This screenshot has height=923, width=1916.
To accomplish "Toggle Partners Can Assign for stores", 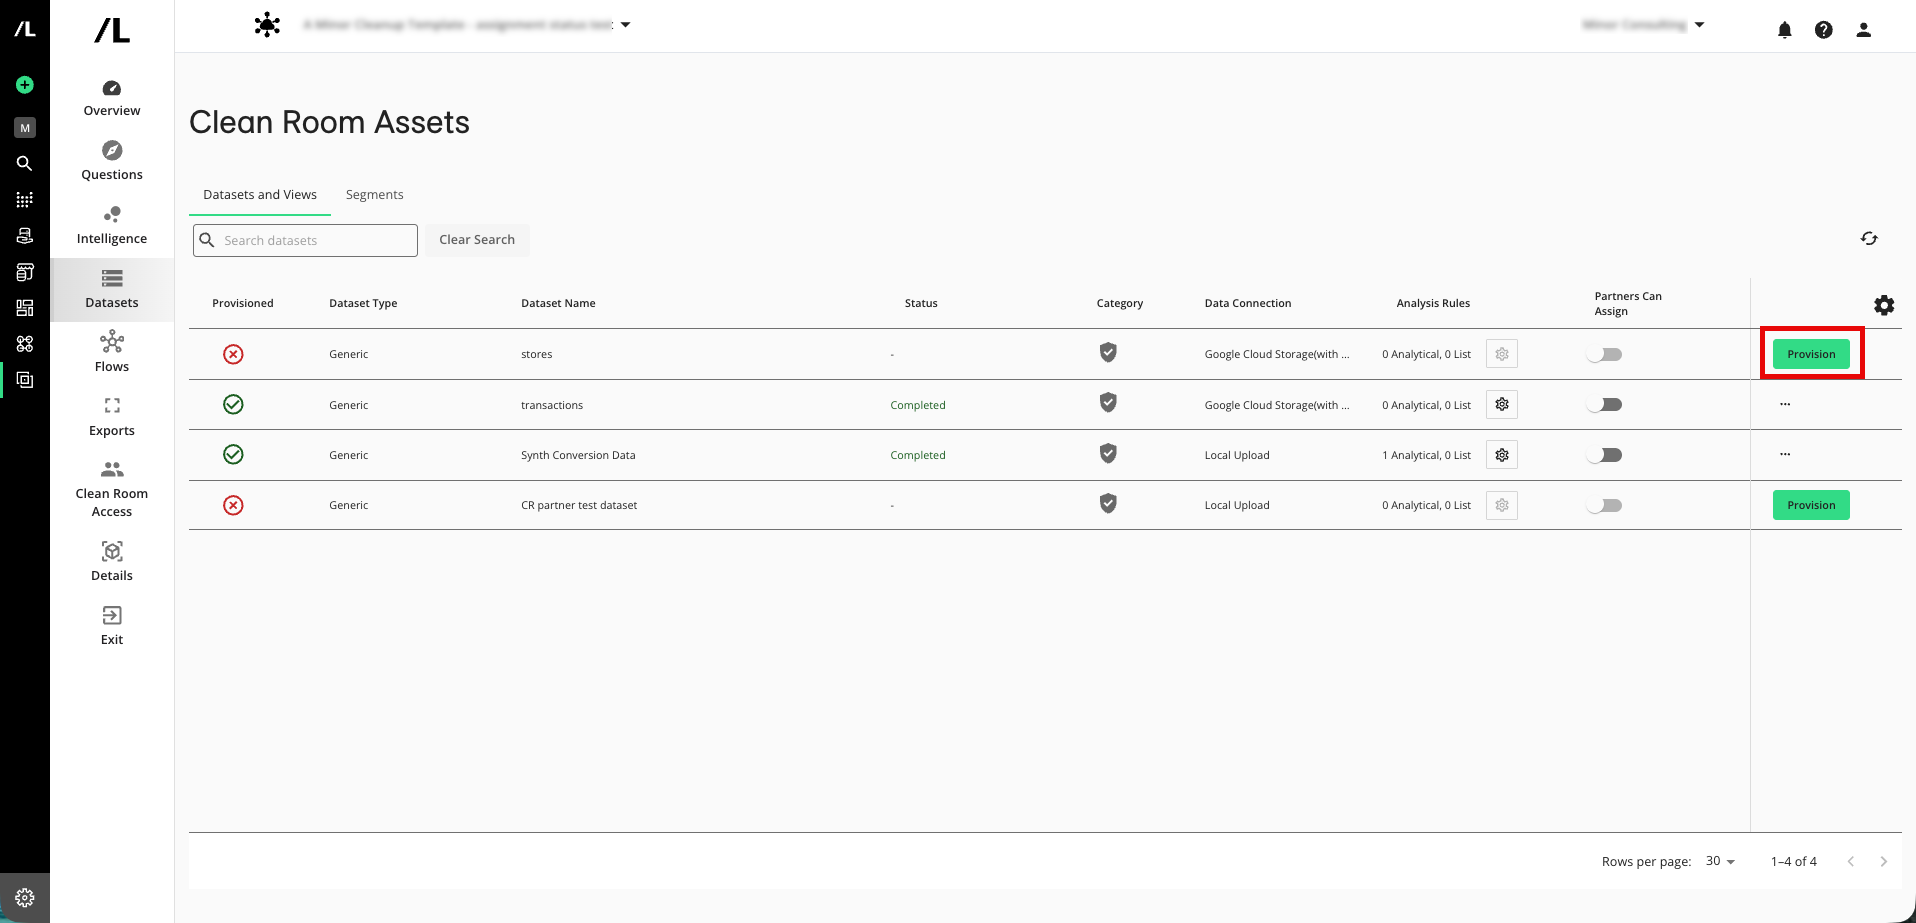I will (1604, 354).
